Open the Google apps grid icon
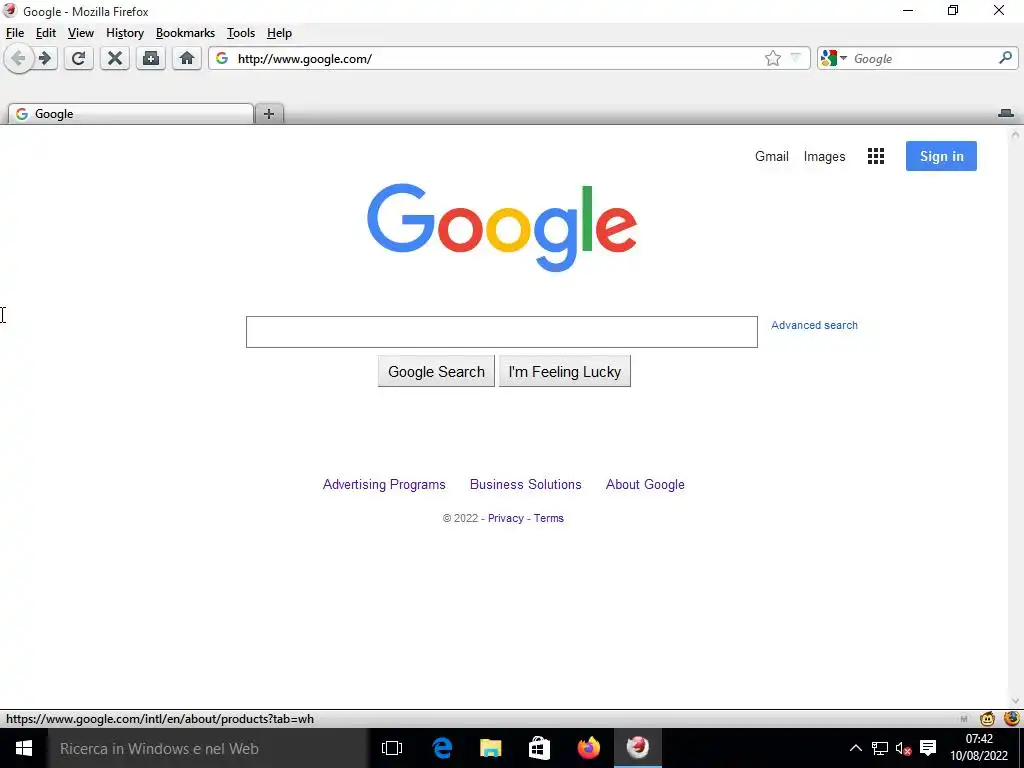Image resolution: width=1024 pixels, height=768 pixels. point(876,156)
